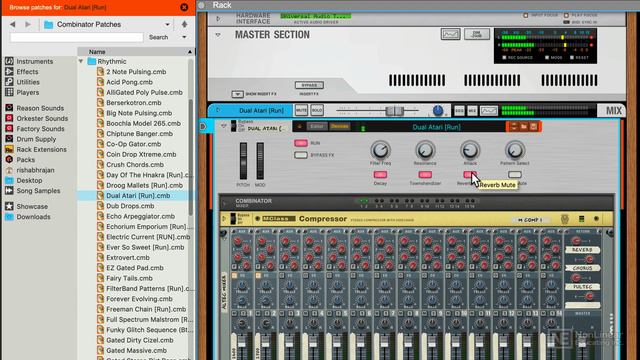Mute the Dual Atari [Run] mix channel

point(301,110)
